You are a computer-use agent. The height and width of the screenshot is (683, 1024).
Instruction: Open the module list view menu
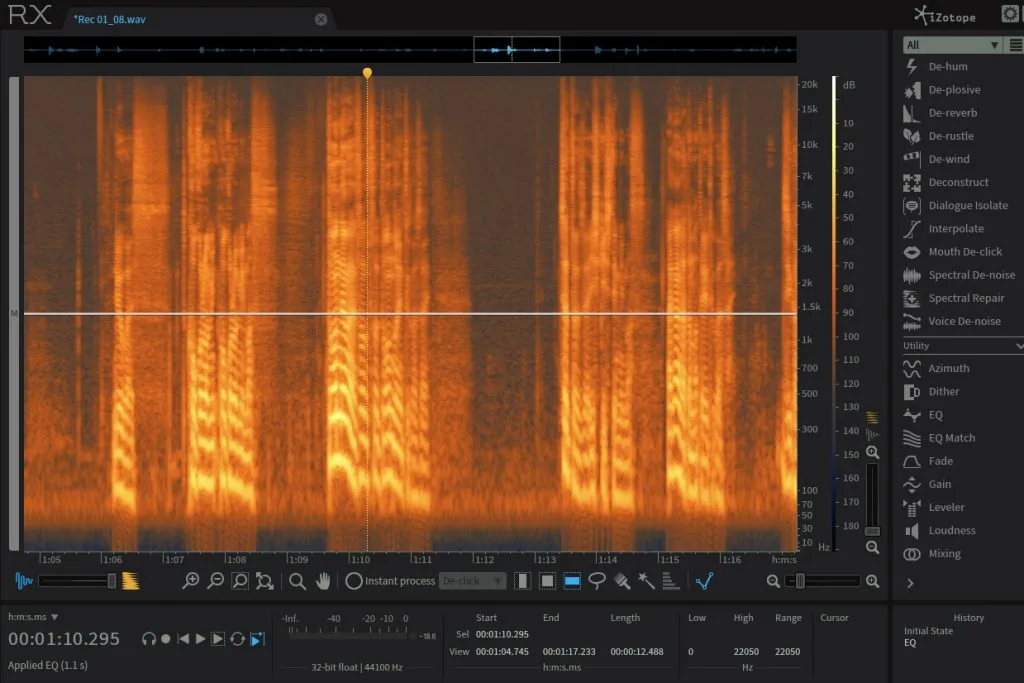coord(1016,45)
